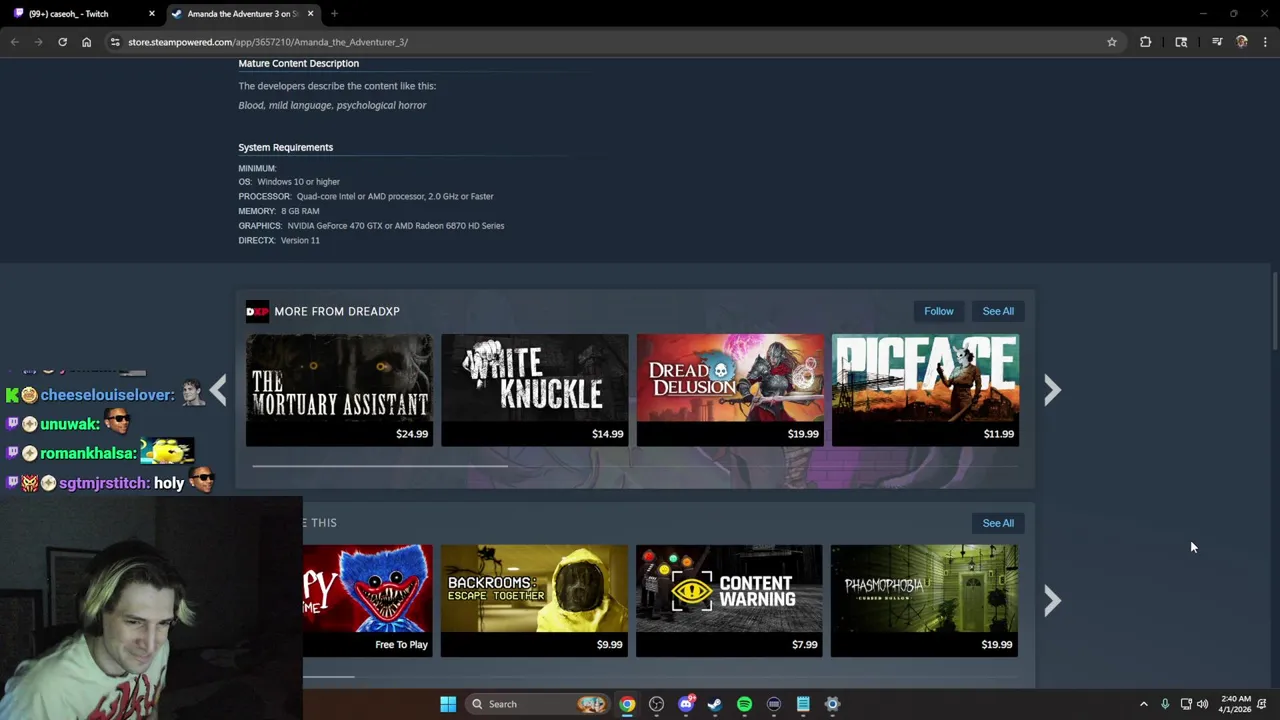Open the Phasmophobia game card
1280x720 pixels.
[x=924, y=600]
